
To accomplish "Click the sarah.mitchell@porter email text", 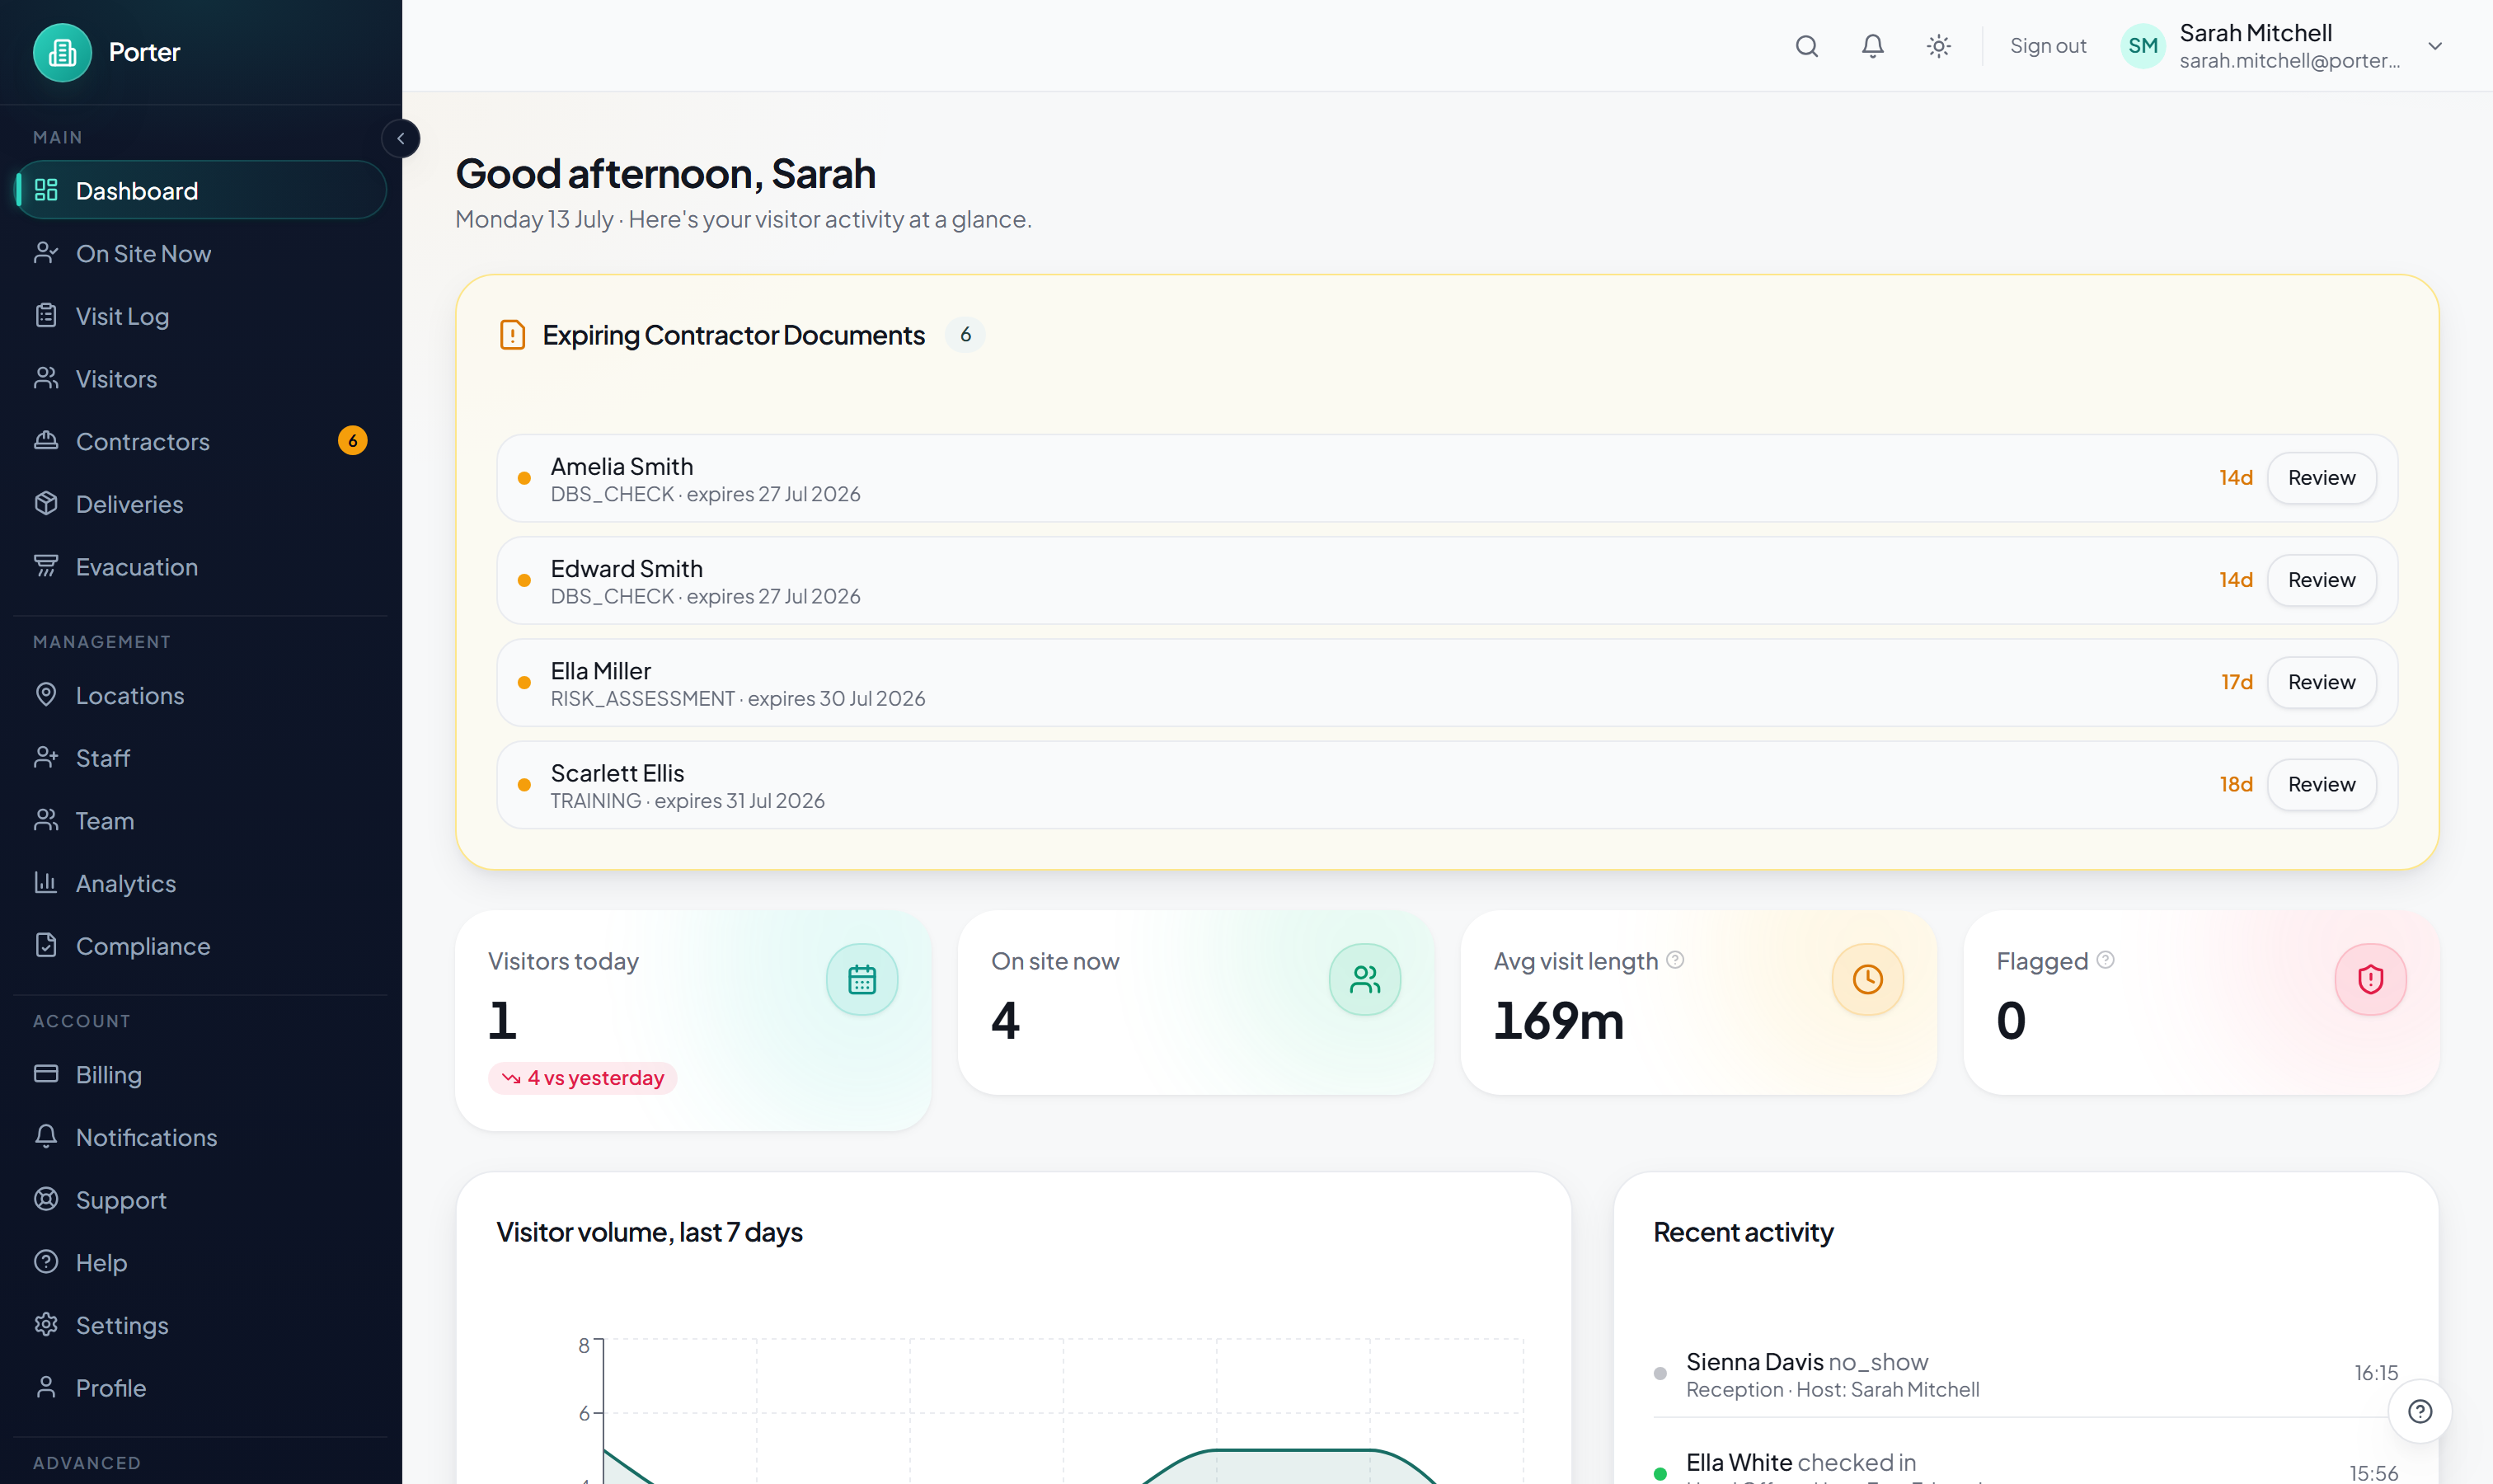I will 2289,61.
